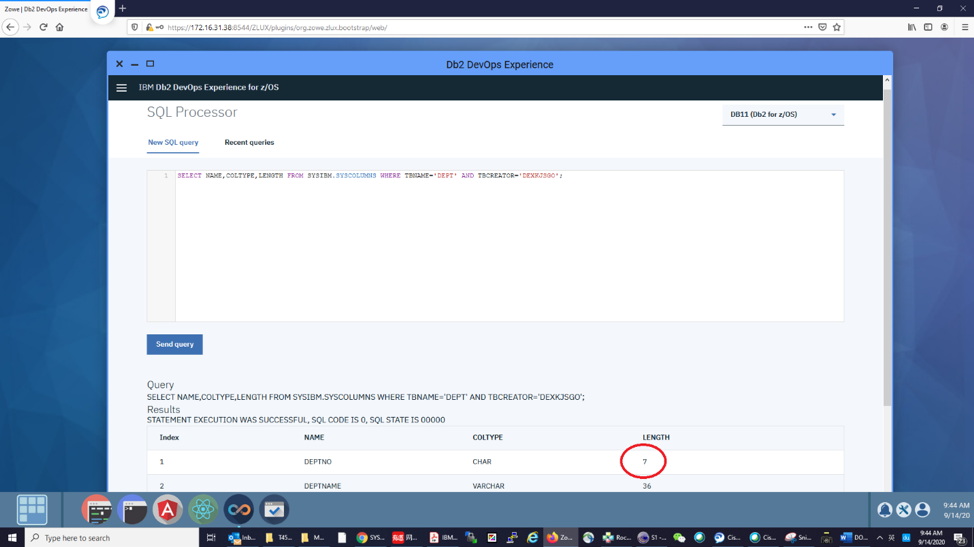Screen dimensions: 974x547
Task: Open a new browser tab
Action: [122, 9]
